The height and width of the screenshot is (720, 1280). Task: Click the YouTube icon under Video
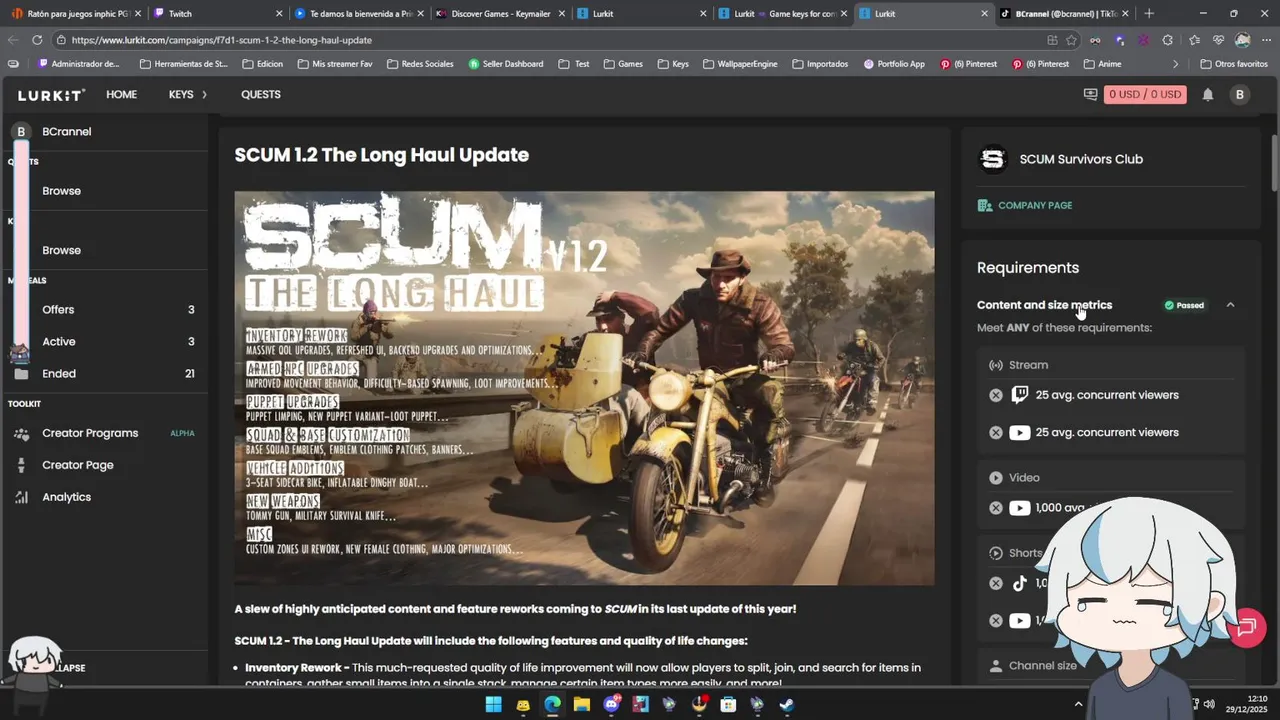click(1019, 508)
